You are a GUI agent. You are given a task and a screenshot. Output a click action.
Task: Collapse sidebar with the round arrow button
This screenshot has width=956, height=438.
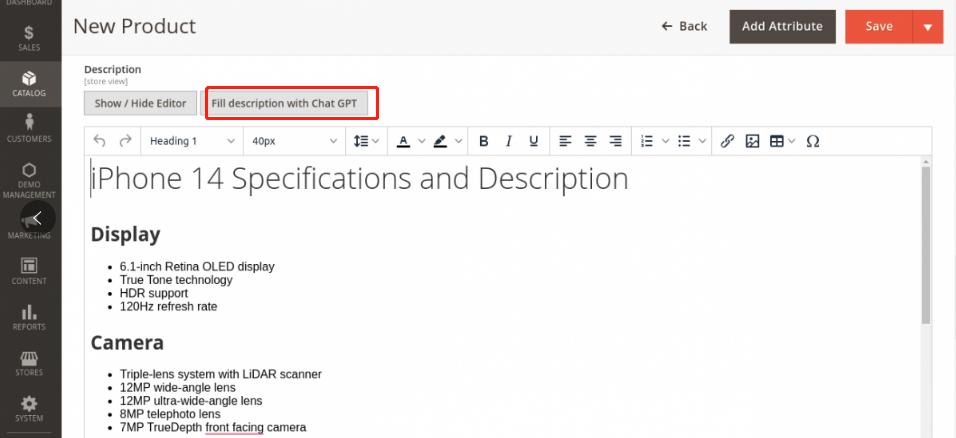pyautogui.click(x=38, y=218)
